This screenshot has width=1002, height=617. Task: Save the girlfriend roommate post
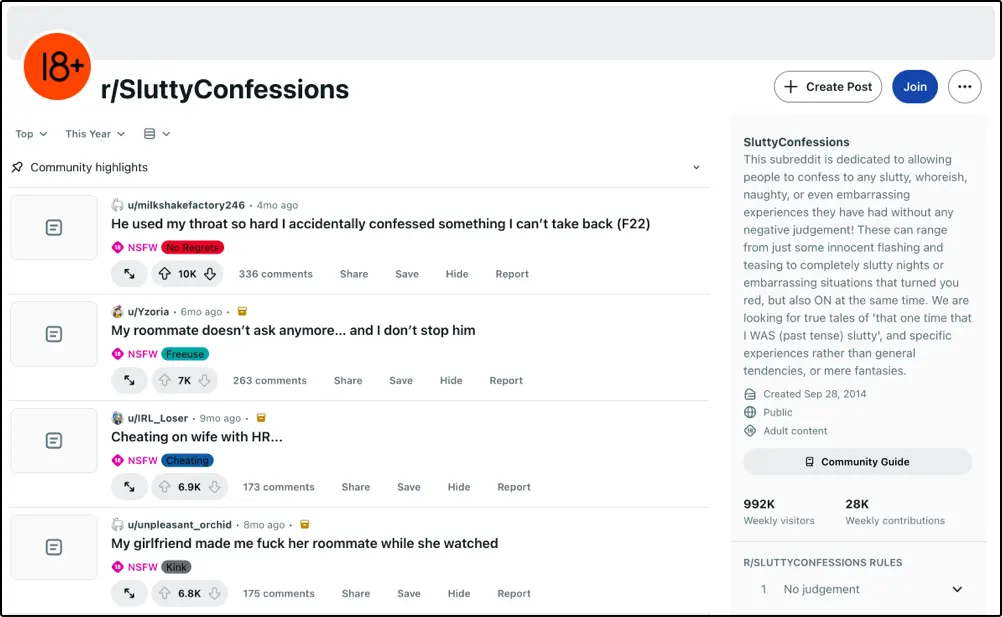pos(408,593)
